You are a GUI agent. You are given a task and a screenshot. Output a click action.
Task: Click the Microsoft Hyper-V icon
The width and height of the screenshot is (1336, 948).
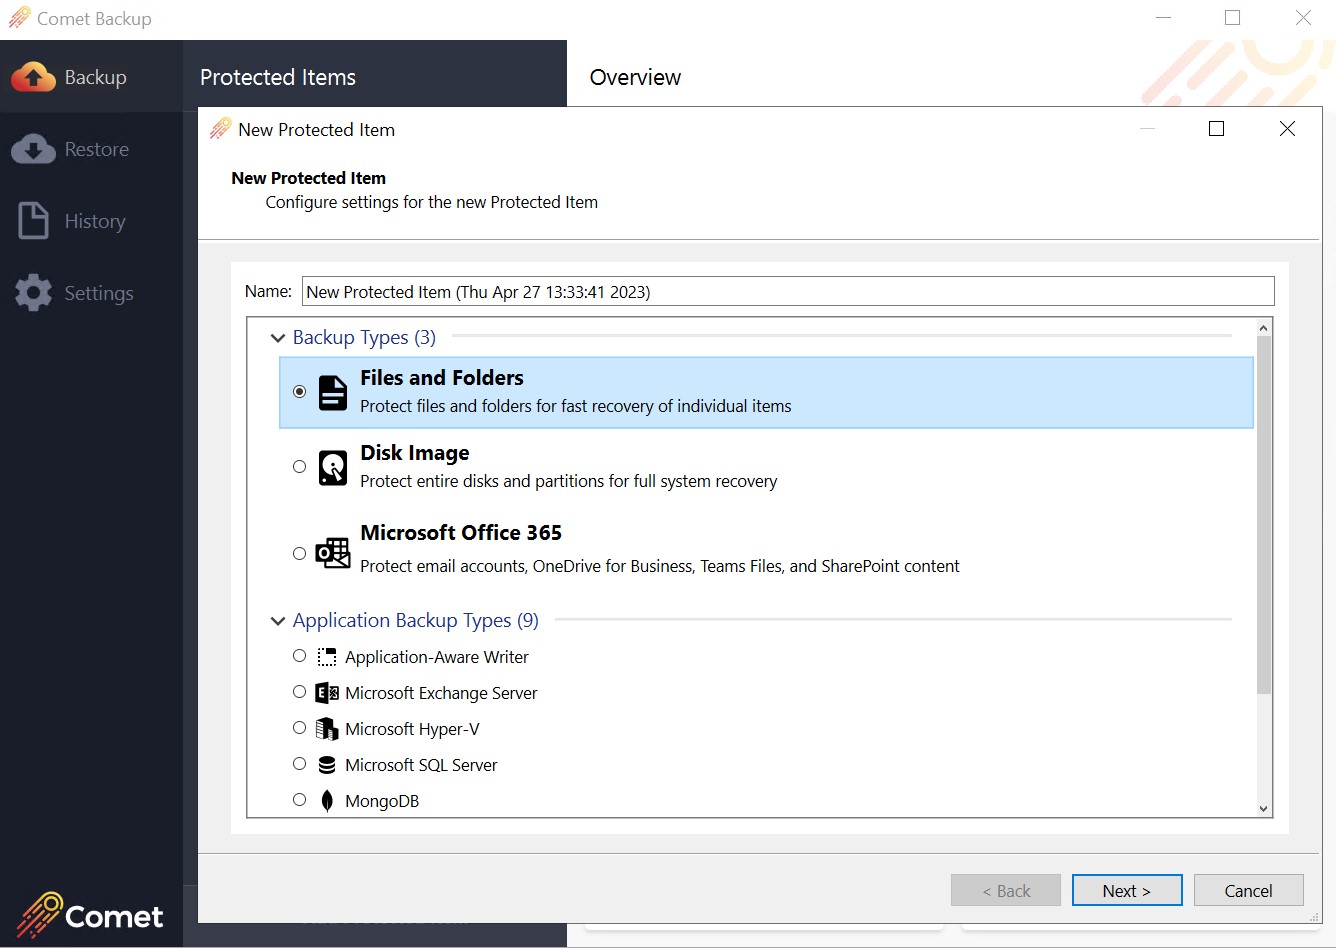327,729
